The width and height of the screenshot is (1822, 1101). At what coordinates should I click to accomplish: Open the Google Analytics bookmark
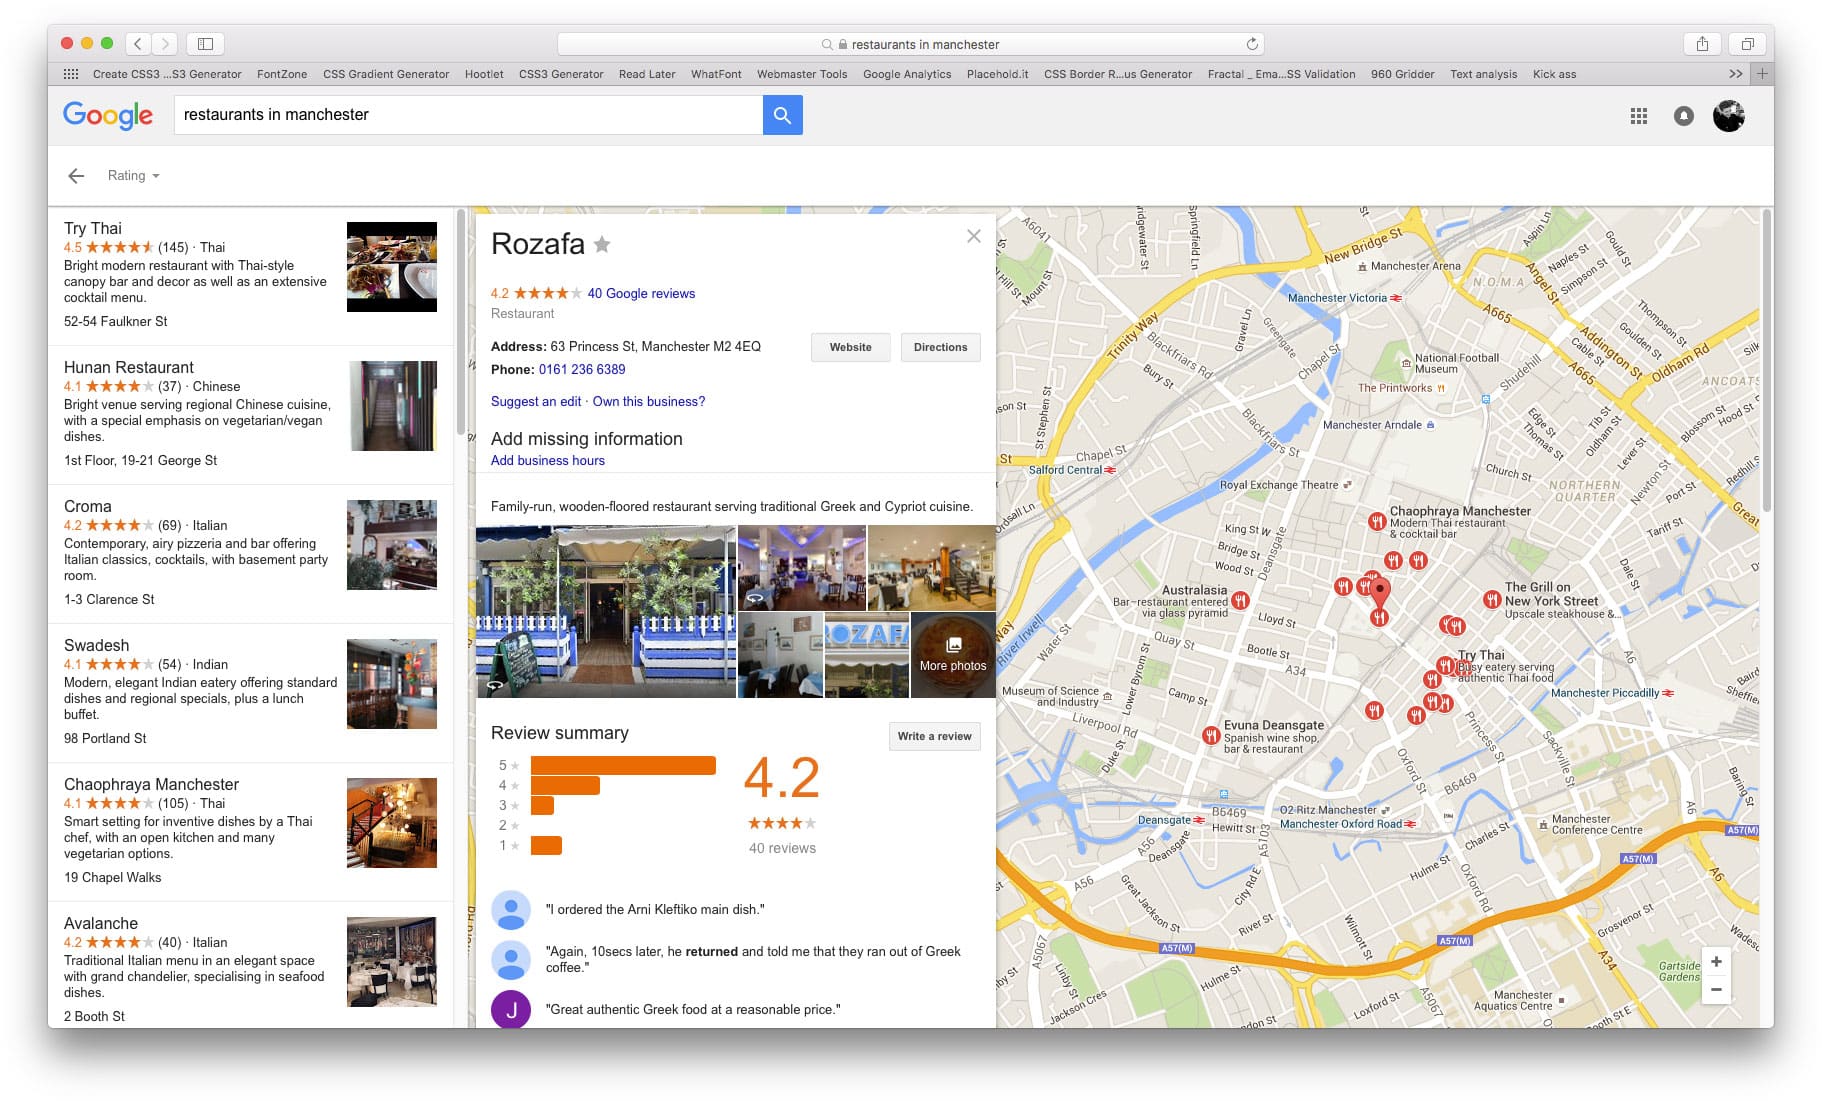tap(907, 74)
